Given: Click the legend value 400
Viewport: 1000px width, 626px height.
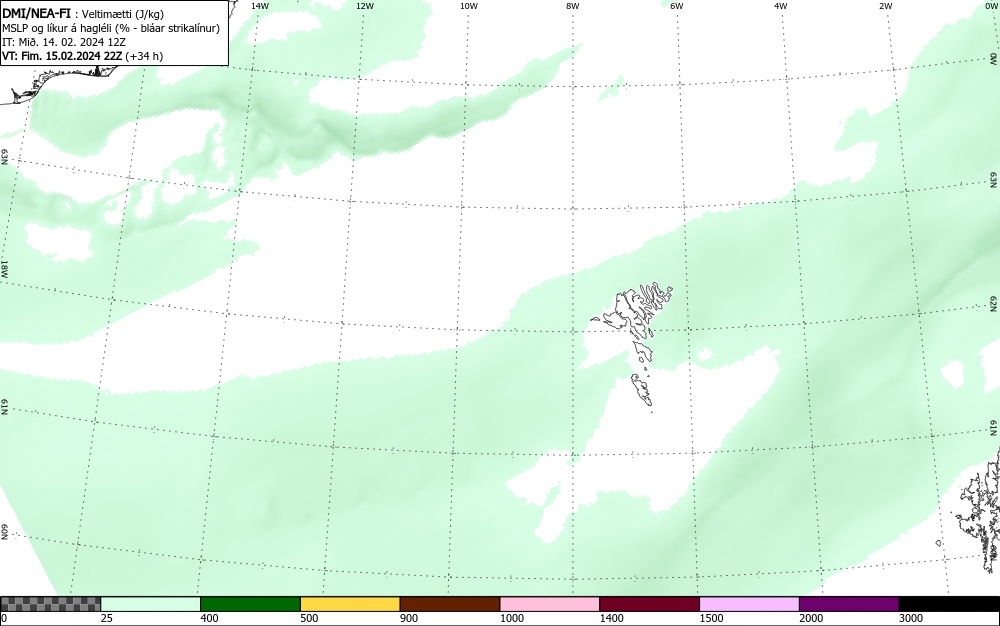Looking at the screenshot, I should (x=209, y=618).
